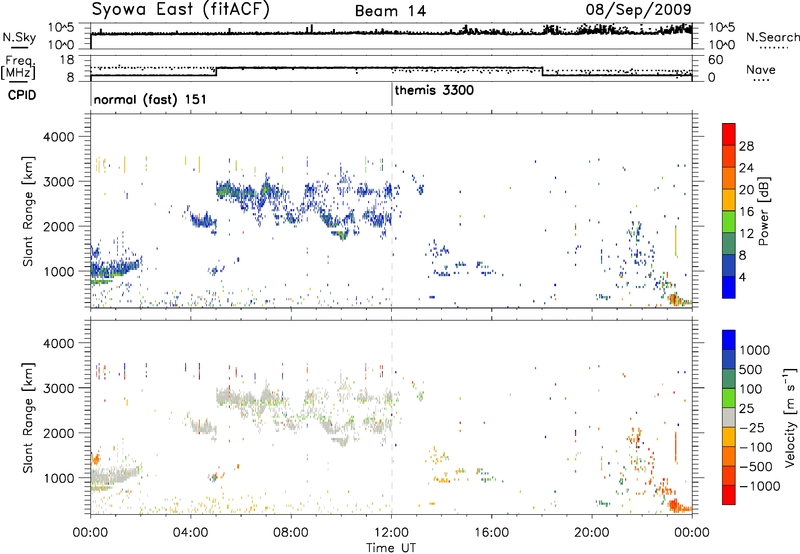This screenshot has width=800, height=554.
Task: Click the bright blue bottom power color band
Action: click(x=729, y=287)
